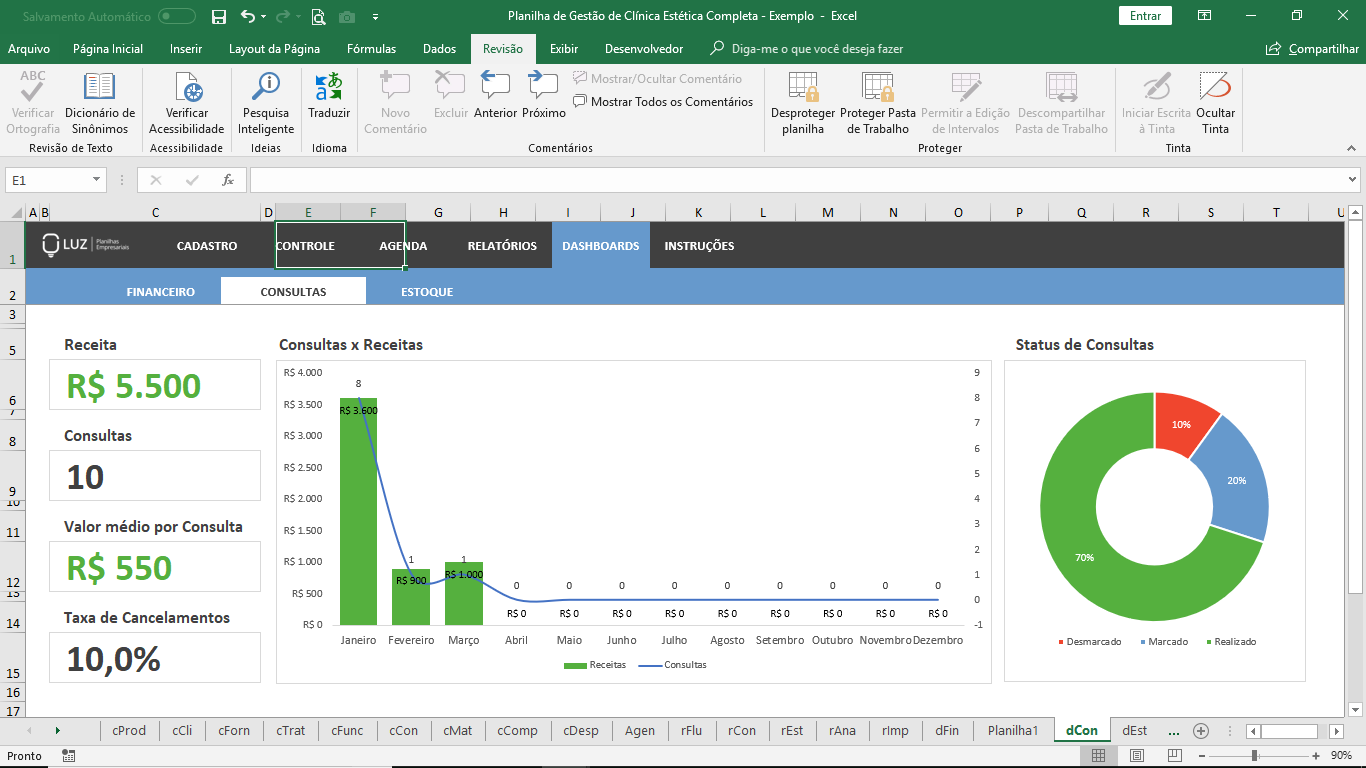The height and width of the screenshot is (768, 1366).
Task: Open the Dicionário de Sinônimos tool
Action: click(100, 103)
